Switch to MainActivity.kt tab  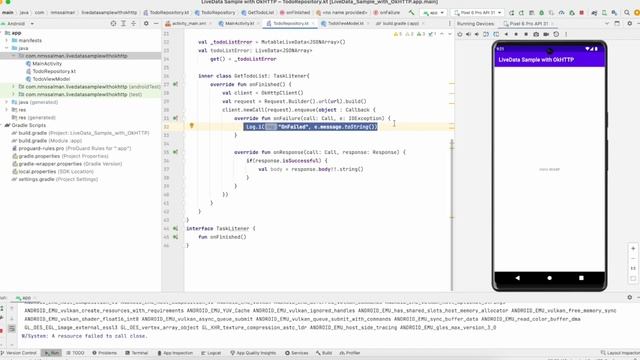[239, 24]
